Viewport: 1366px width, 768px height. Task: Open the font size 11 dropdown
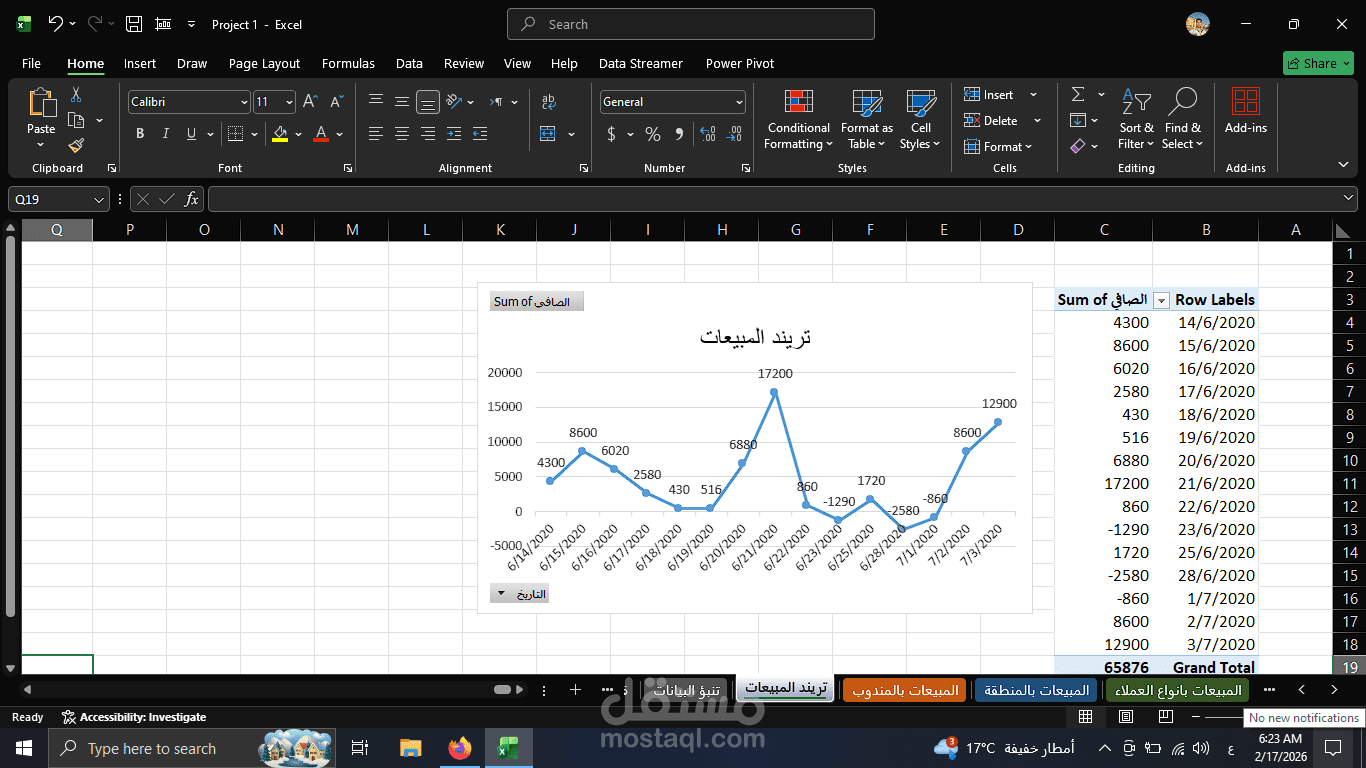pos(289,102)
